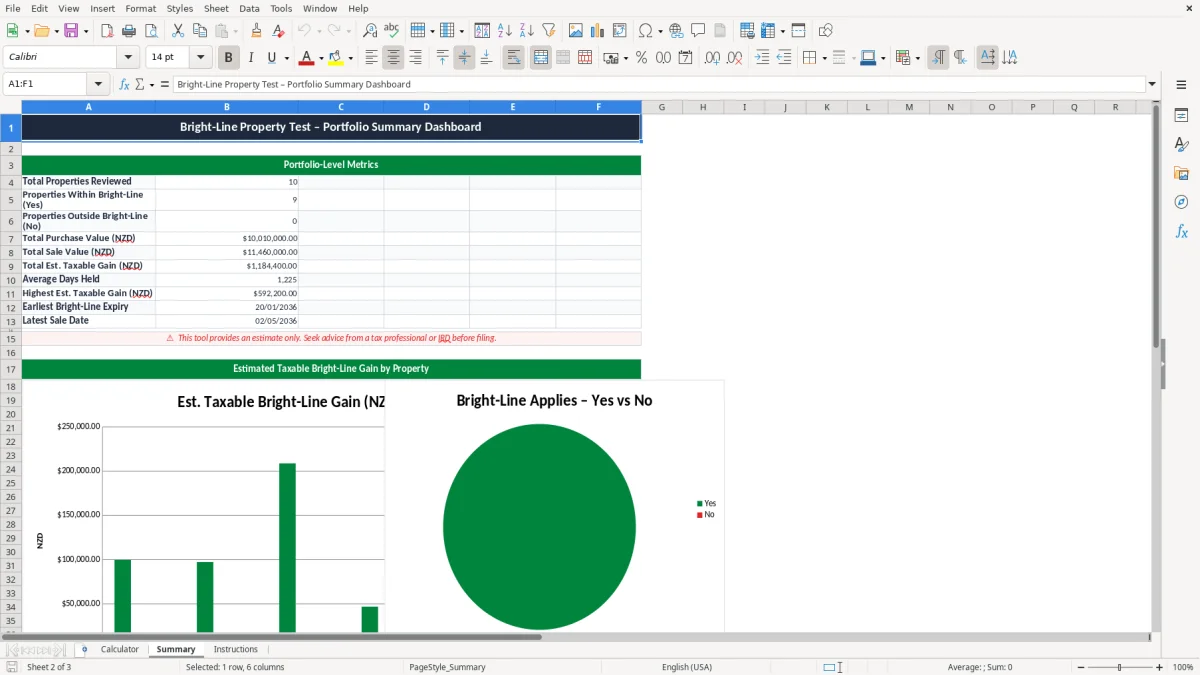Open the Borders dropdown arrow
Image resolution: width=1200 pixels, height=675 pixels.
click(x=824, y=58)
